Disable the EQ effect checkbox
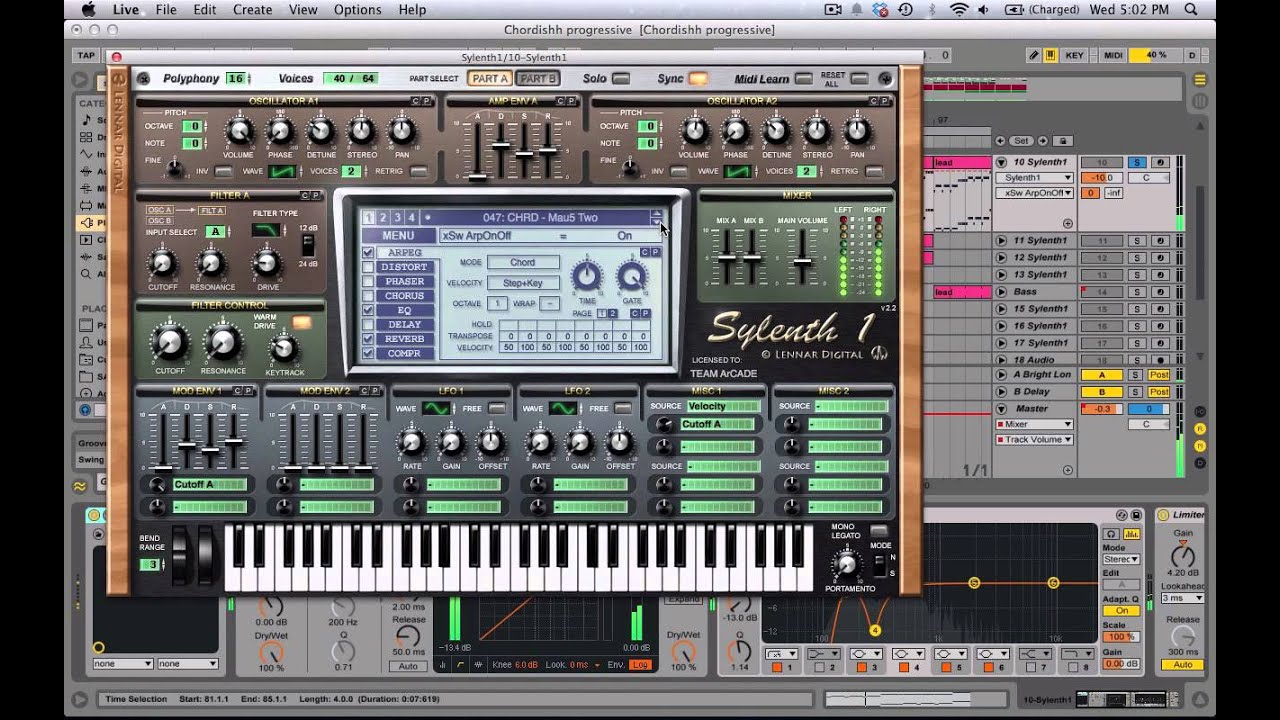This screenshot has height=720, width=1280. tap(368, 311)
